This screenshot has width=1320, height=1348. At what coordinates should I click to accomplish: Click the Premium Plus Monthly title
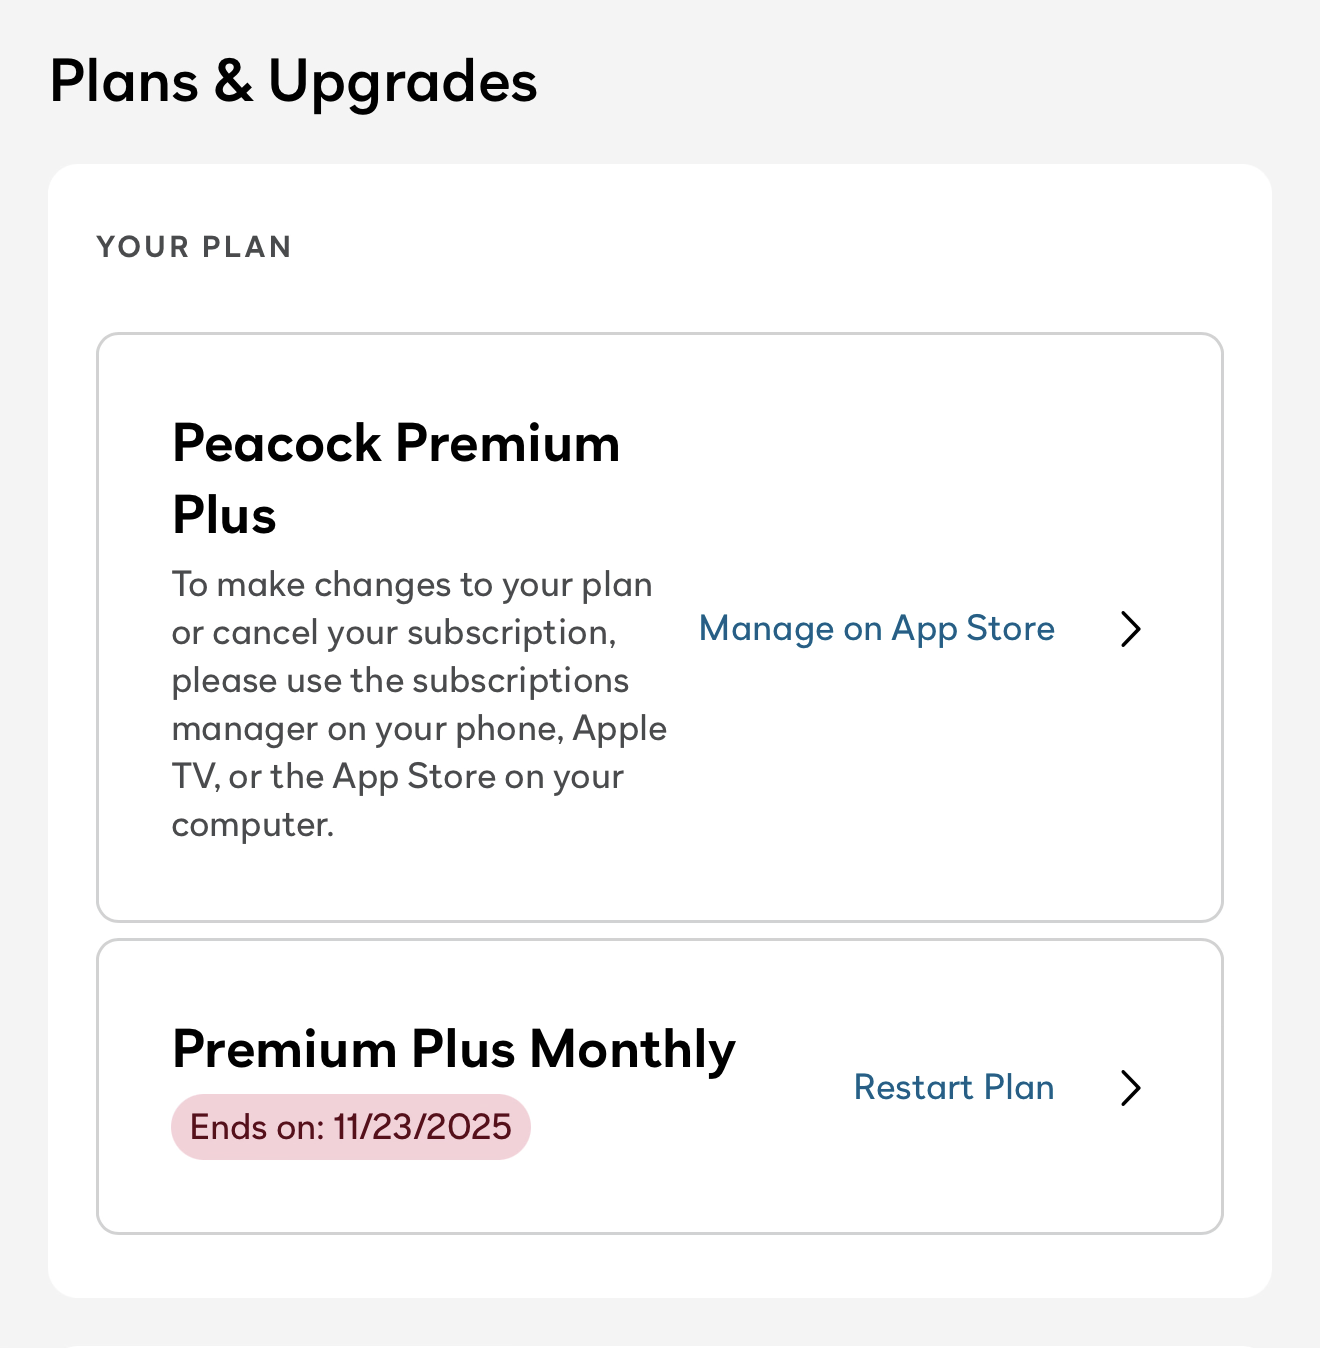click(454, 1049)
